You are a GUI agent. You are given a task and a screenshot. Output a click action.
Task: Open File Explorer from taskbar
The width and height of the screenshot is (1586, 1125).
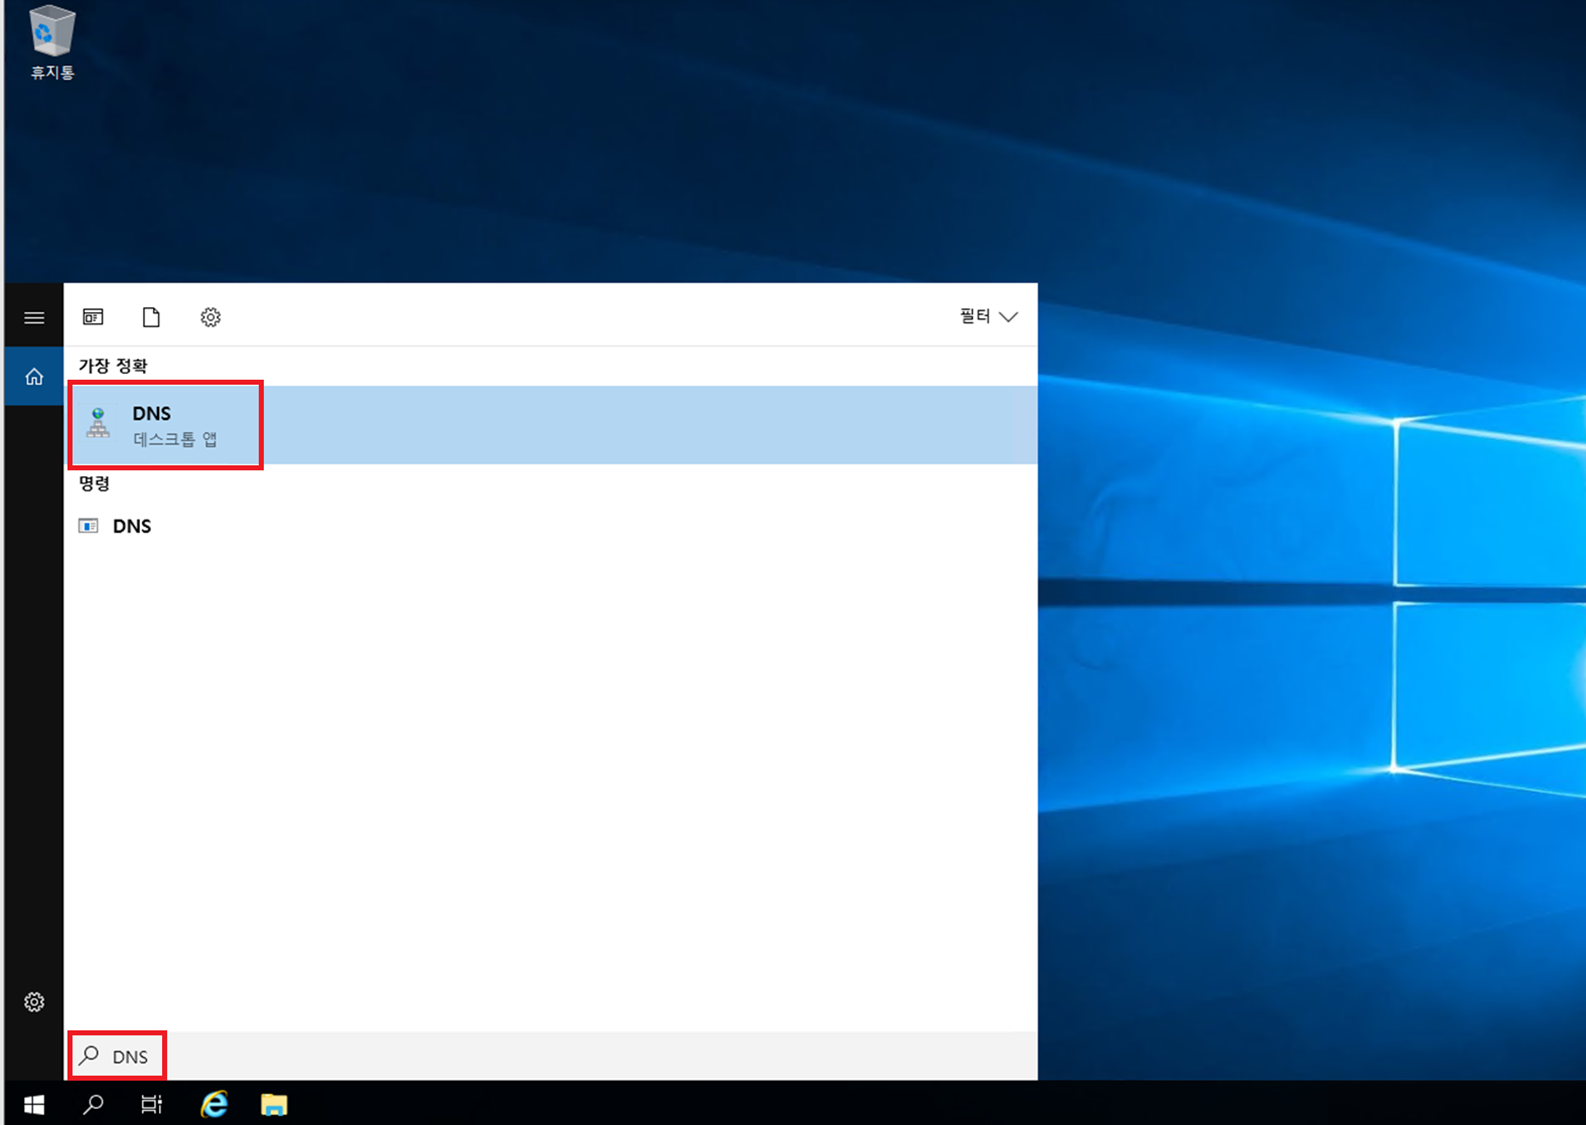274,1104
